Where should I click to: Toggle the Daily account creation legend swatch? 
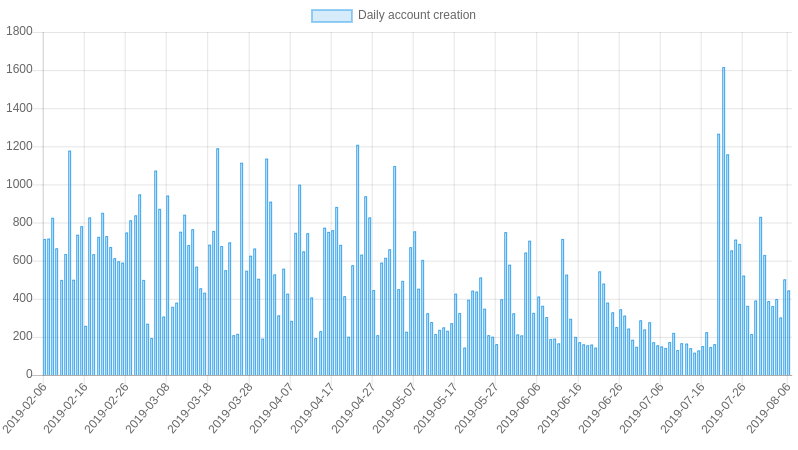(x=332, y=16)
